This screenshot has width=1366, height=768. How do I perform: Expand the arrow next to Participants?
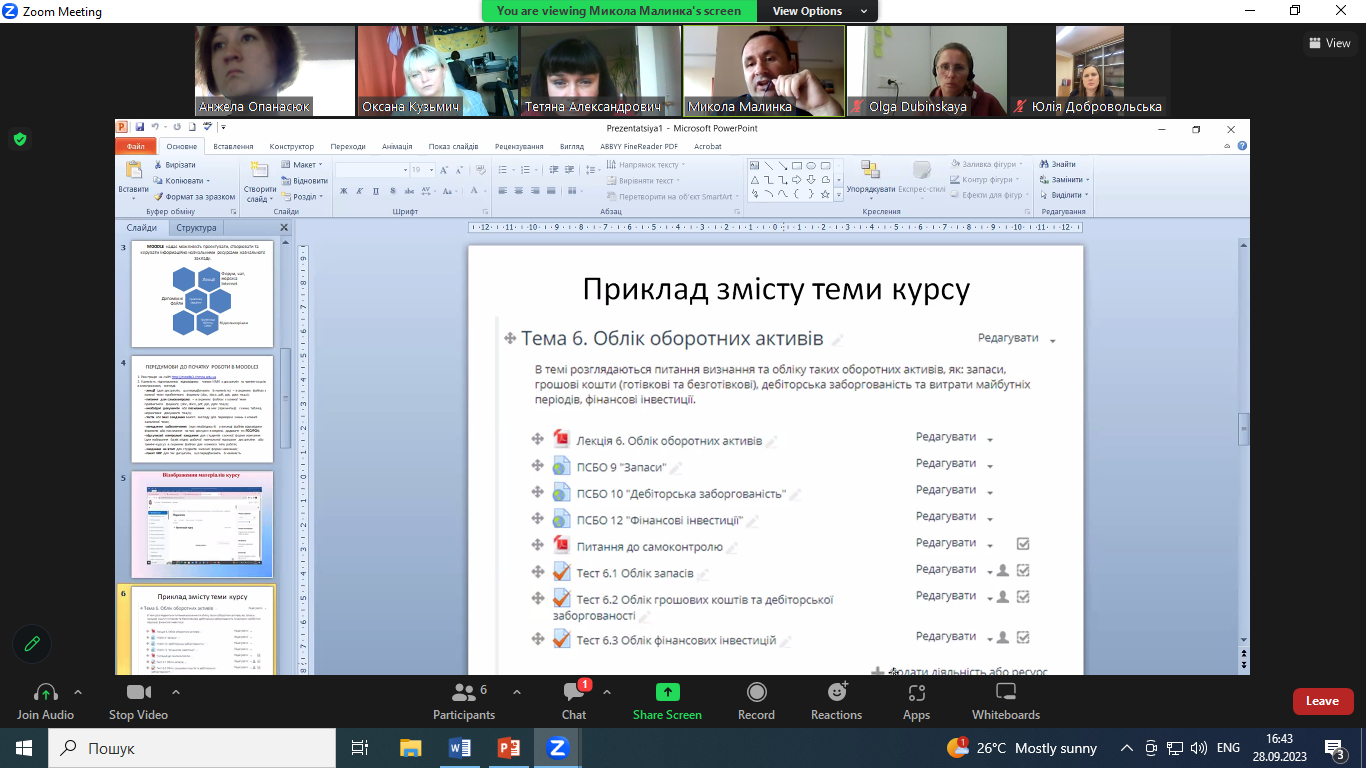[x=517, y=692]
